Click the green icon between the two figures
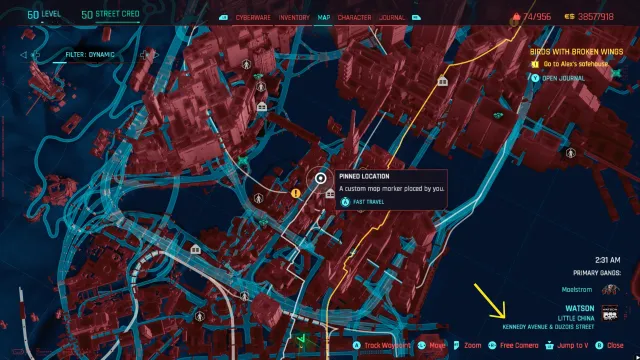The width and height of the screenshot is (640, 360). pyautogui.click(x=258, y=76)
